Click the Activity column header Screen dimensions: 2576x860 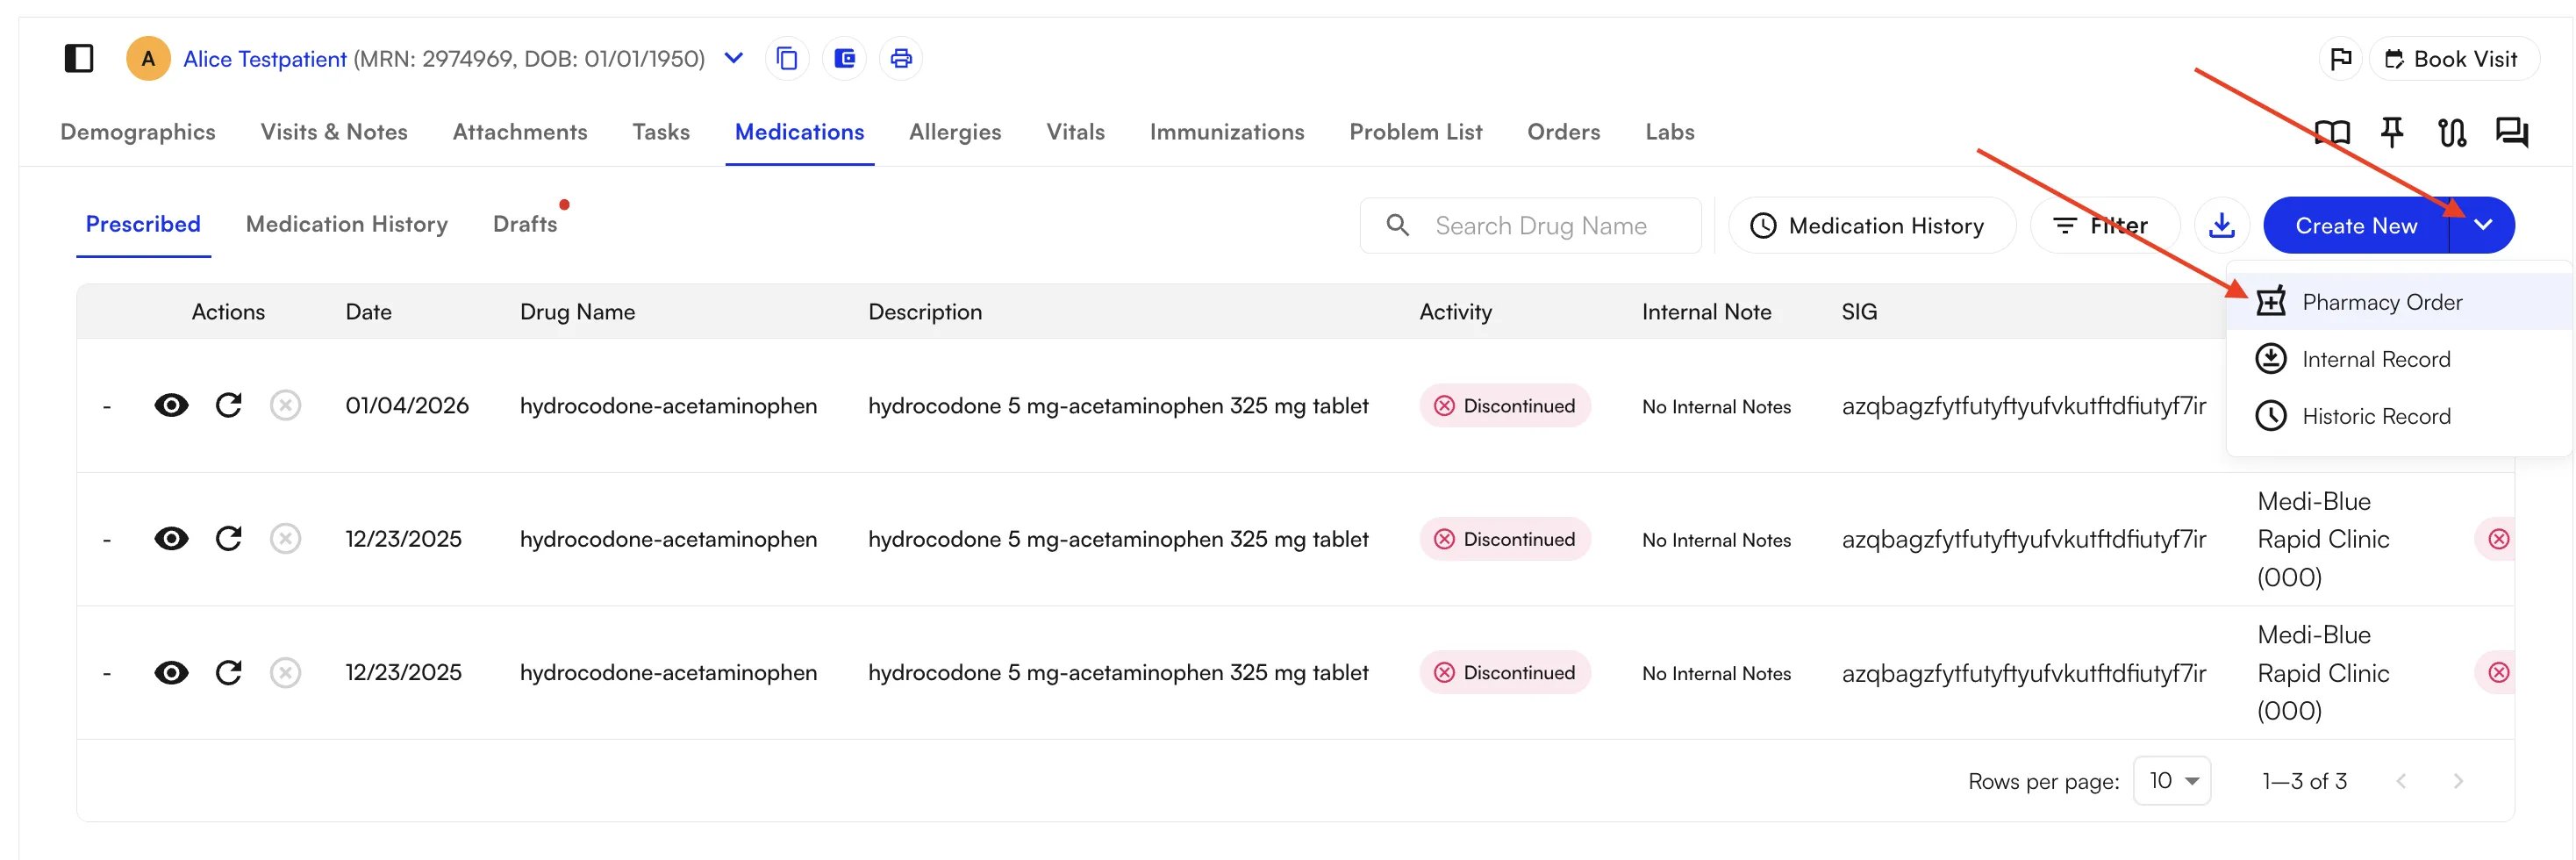[x=1455, y=312]
